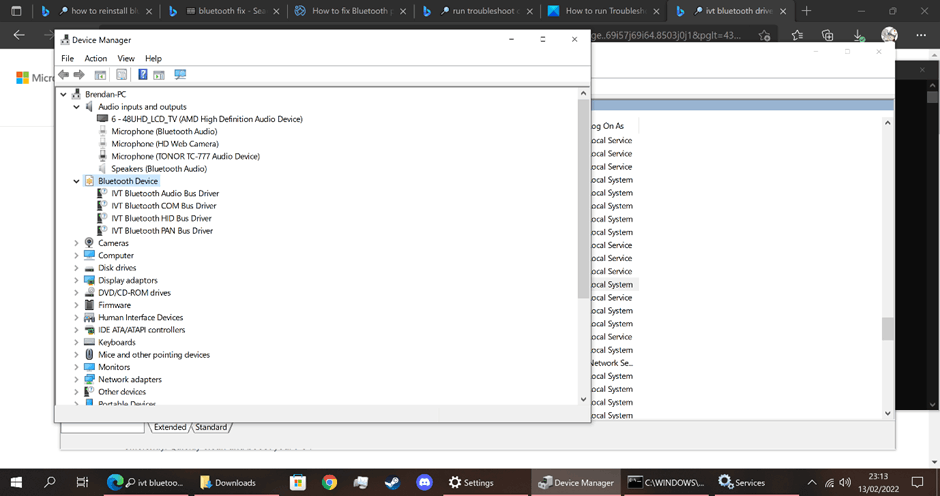Click the Scan for hardware changes monitor icon
The width and height of the screenshot is (940, 496).
click(180, 74)
